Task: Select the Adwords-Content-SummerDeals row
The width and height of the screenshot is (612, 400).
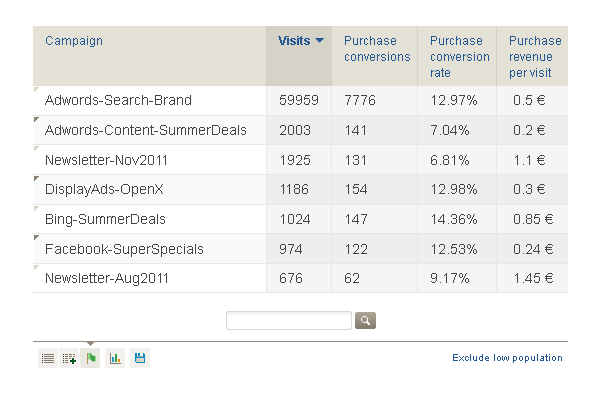Action: pyautogui.click(x=145, y=131)
